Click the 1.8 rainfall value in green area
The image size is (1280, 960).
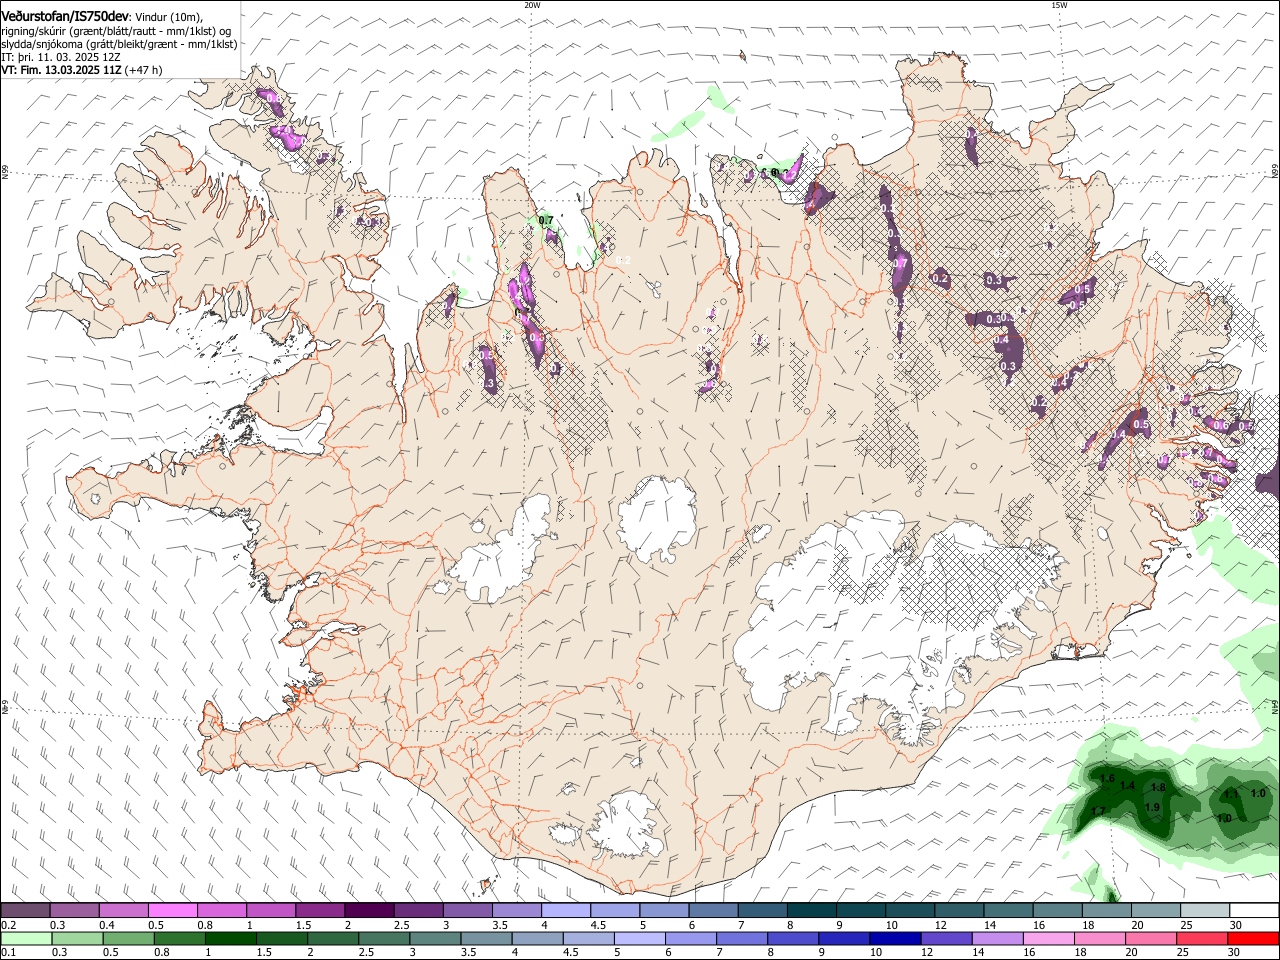(x=1158, y=788)
